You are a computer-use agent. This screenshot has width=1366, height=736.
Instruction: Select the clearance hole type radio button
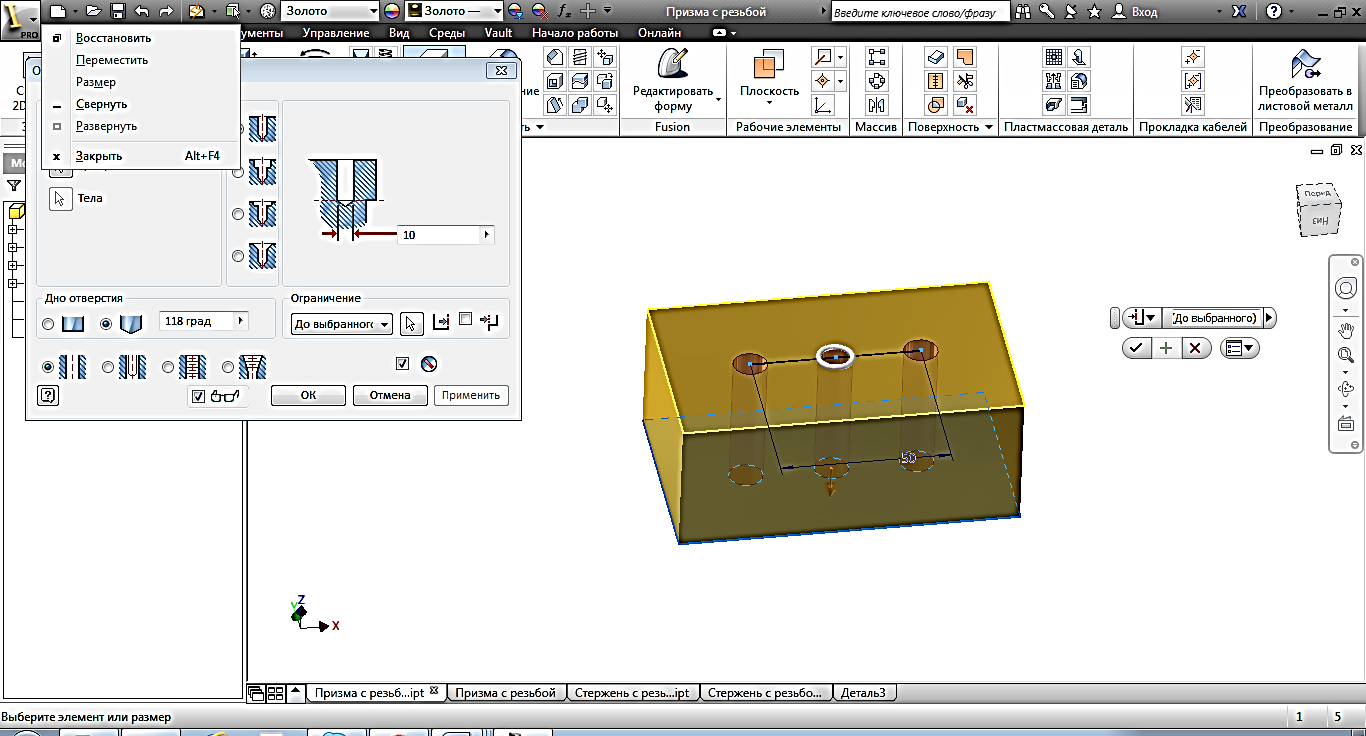(108, 367)
